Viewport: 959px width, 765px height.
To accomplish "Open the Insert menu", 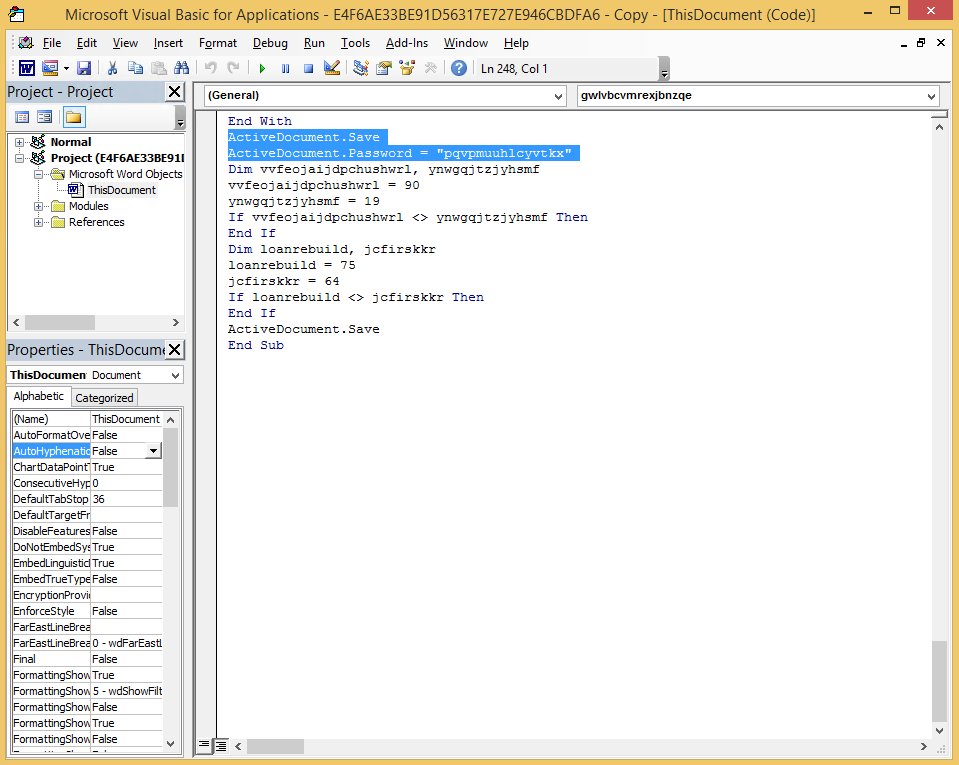I will pos(168,43).
